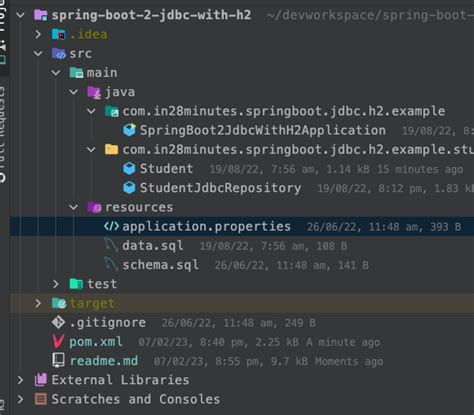Click the src source folder icon
474x415 pixels.
[59, 53]
